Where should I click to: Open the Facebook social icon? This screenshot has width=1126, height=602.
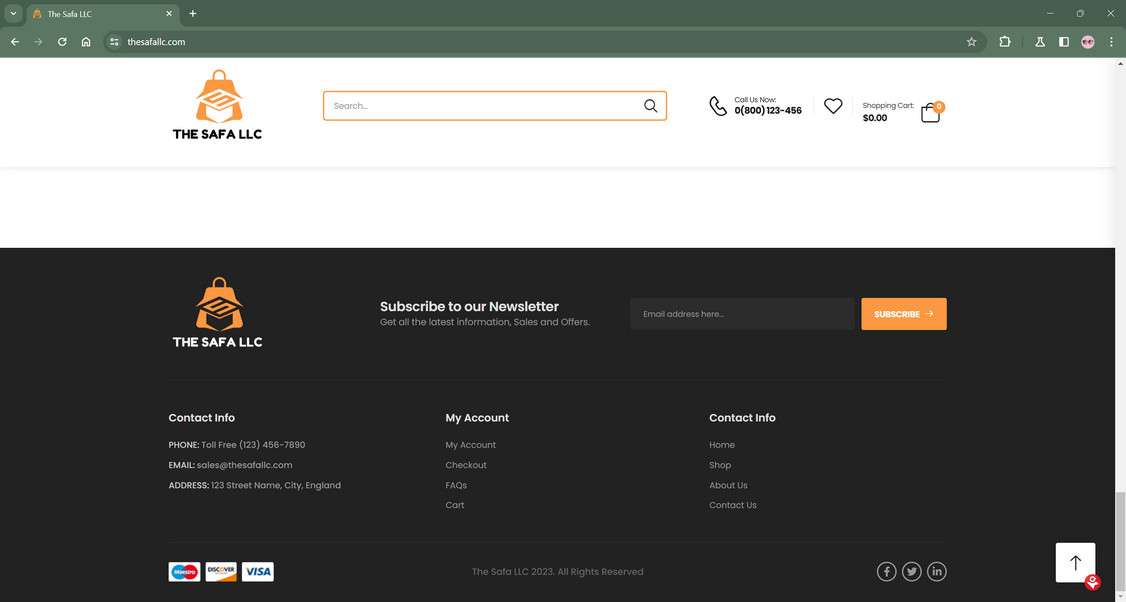pyautogui.click(x=887, y=572)
